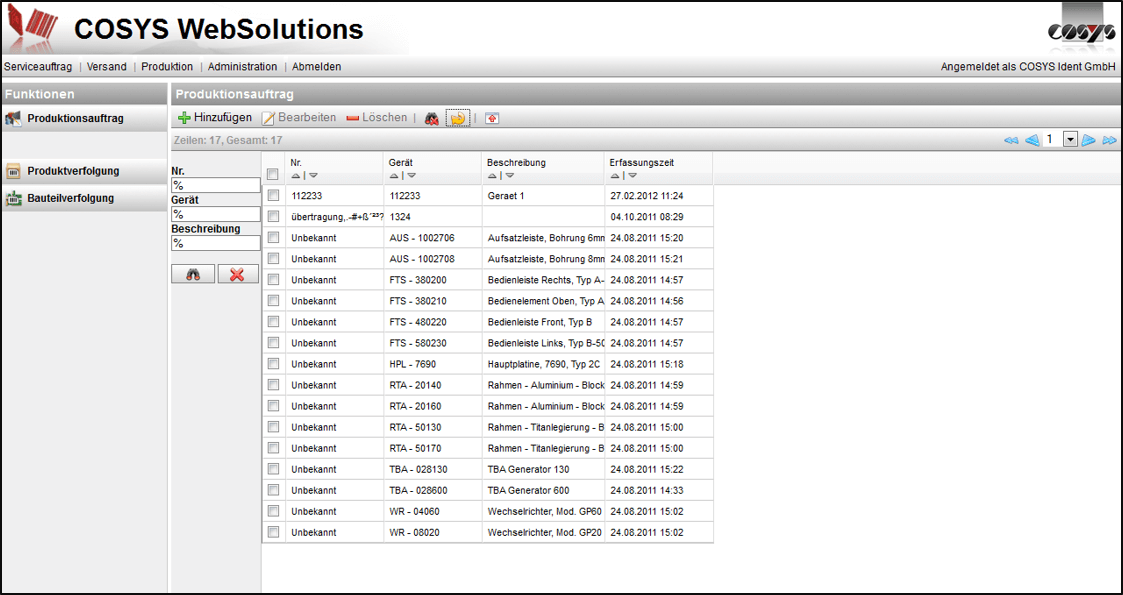Open the Administration menu

coord(242,67)
